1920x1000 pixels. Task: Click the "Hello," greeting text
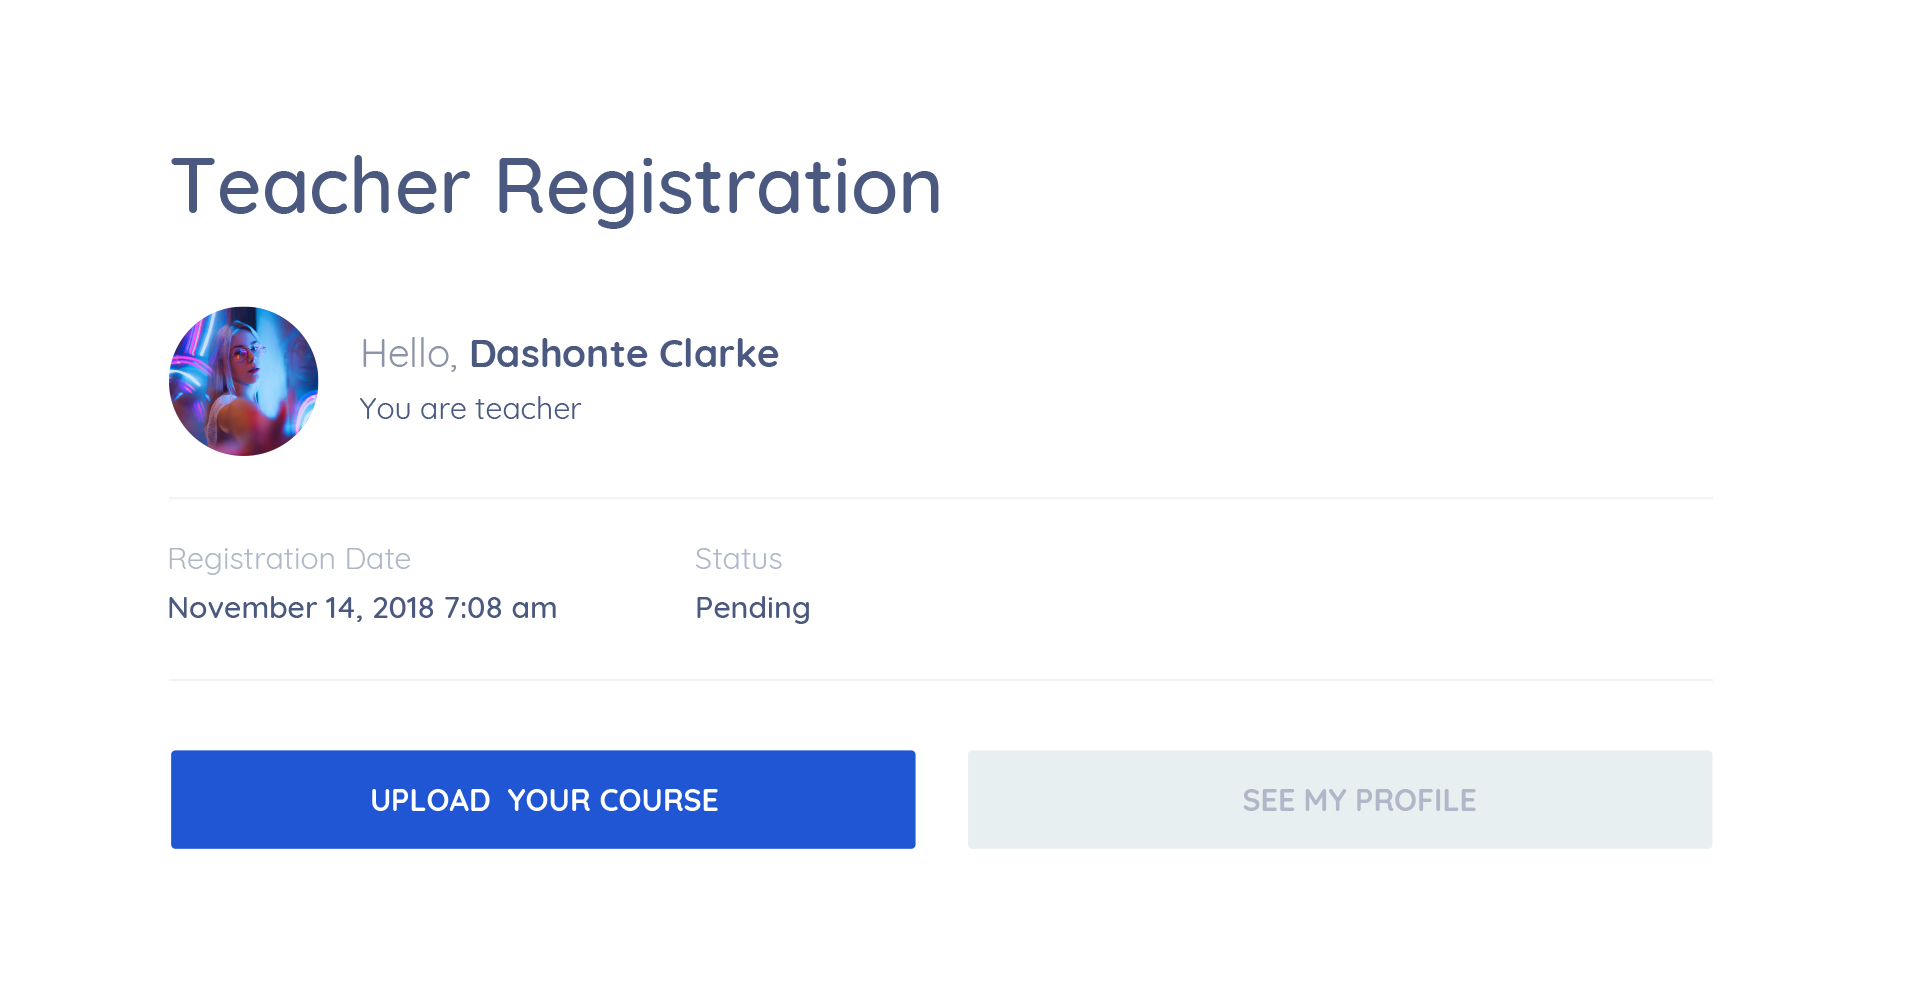click(408, 354)
